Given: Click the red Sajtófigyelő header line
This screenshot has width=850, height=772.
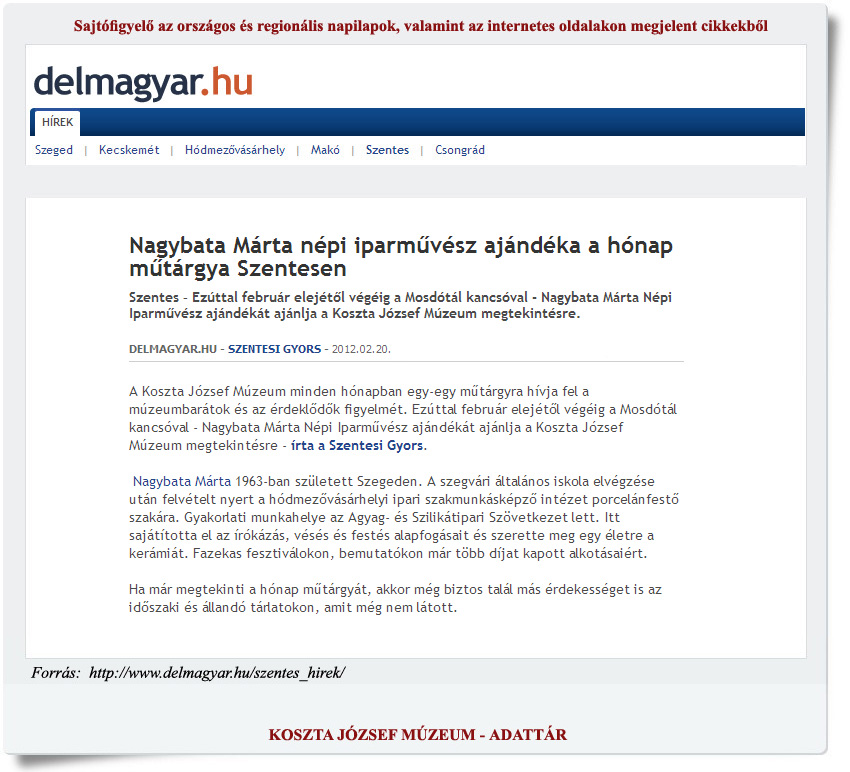Looking at the screenshot, I should [x=421, y=26].
